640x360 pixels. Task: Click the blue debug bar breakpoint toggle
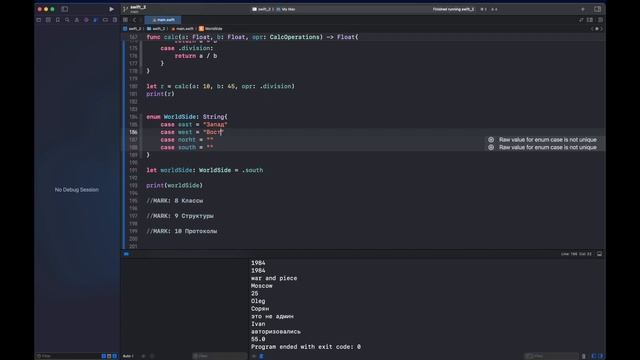click(126, 254)
